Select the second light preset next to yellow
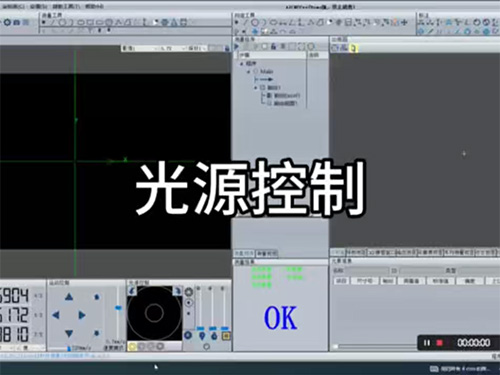 point(142,346)
